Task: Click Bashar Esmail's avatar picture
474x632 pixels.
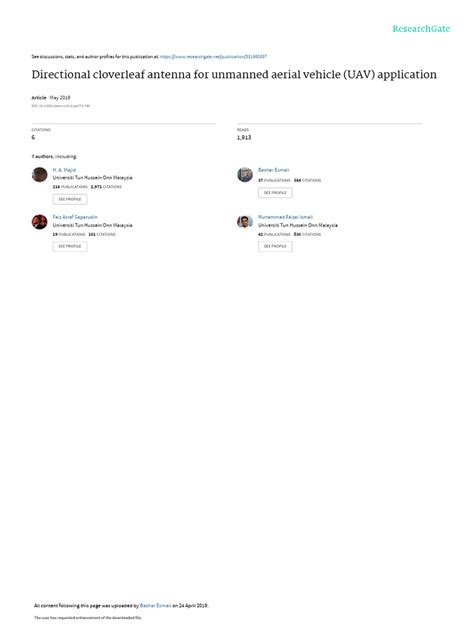Action: tap(245, 175)
